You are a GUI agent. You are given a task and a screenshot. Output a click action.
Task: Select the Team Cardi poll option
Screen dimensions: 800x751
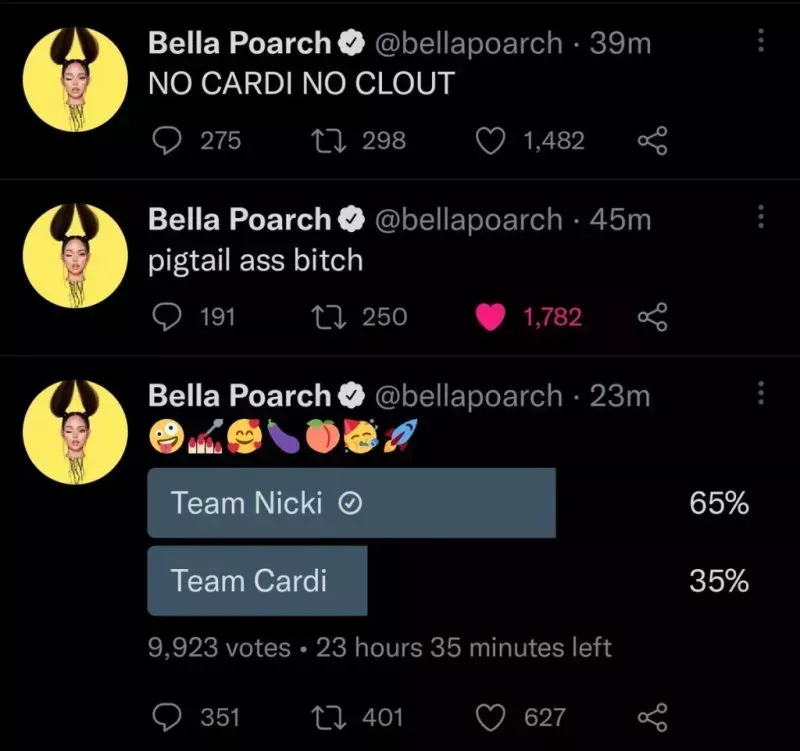pos(257,580)
